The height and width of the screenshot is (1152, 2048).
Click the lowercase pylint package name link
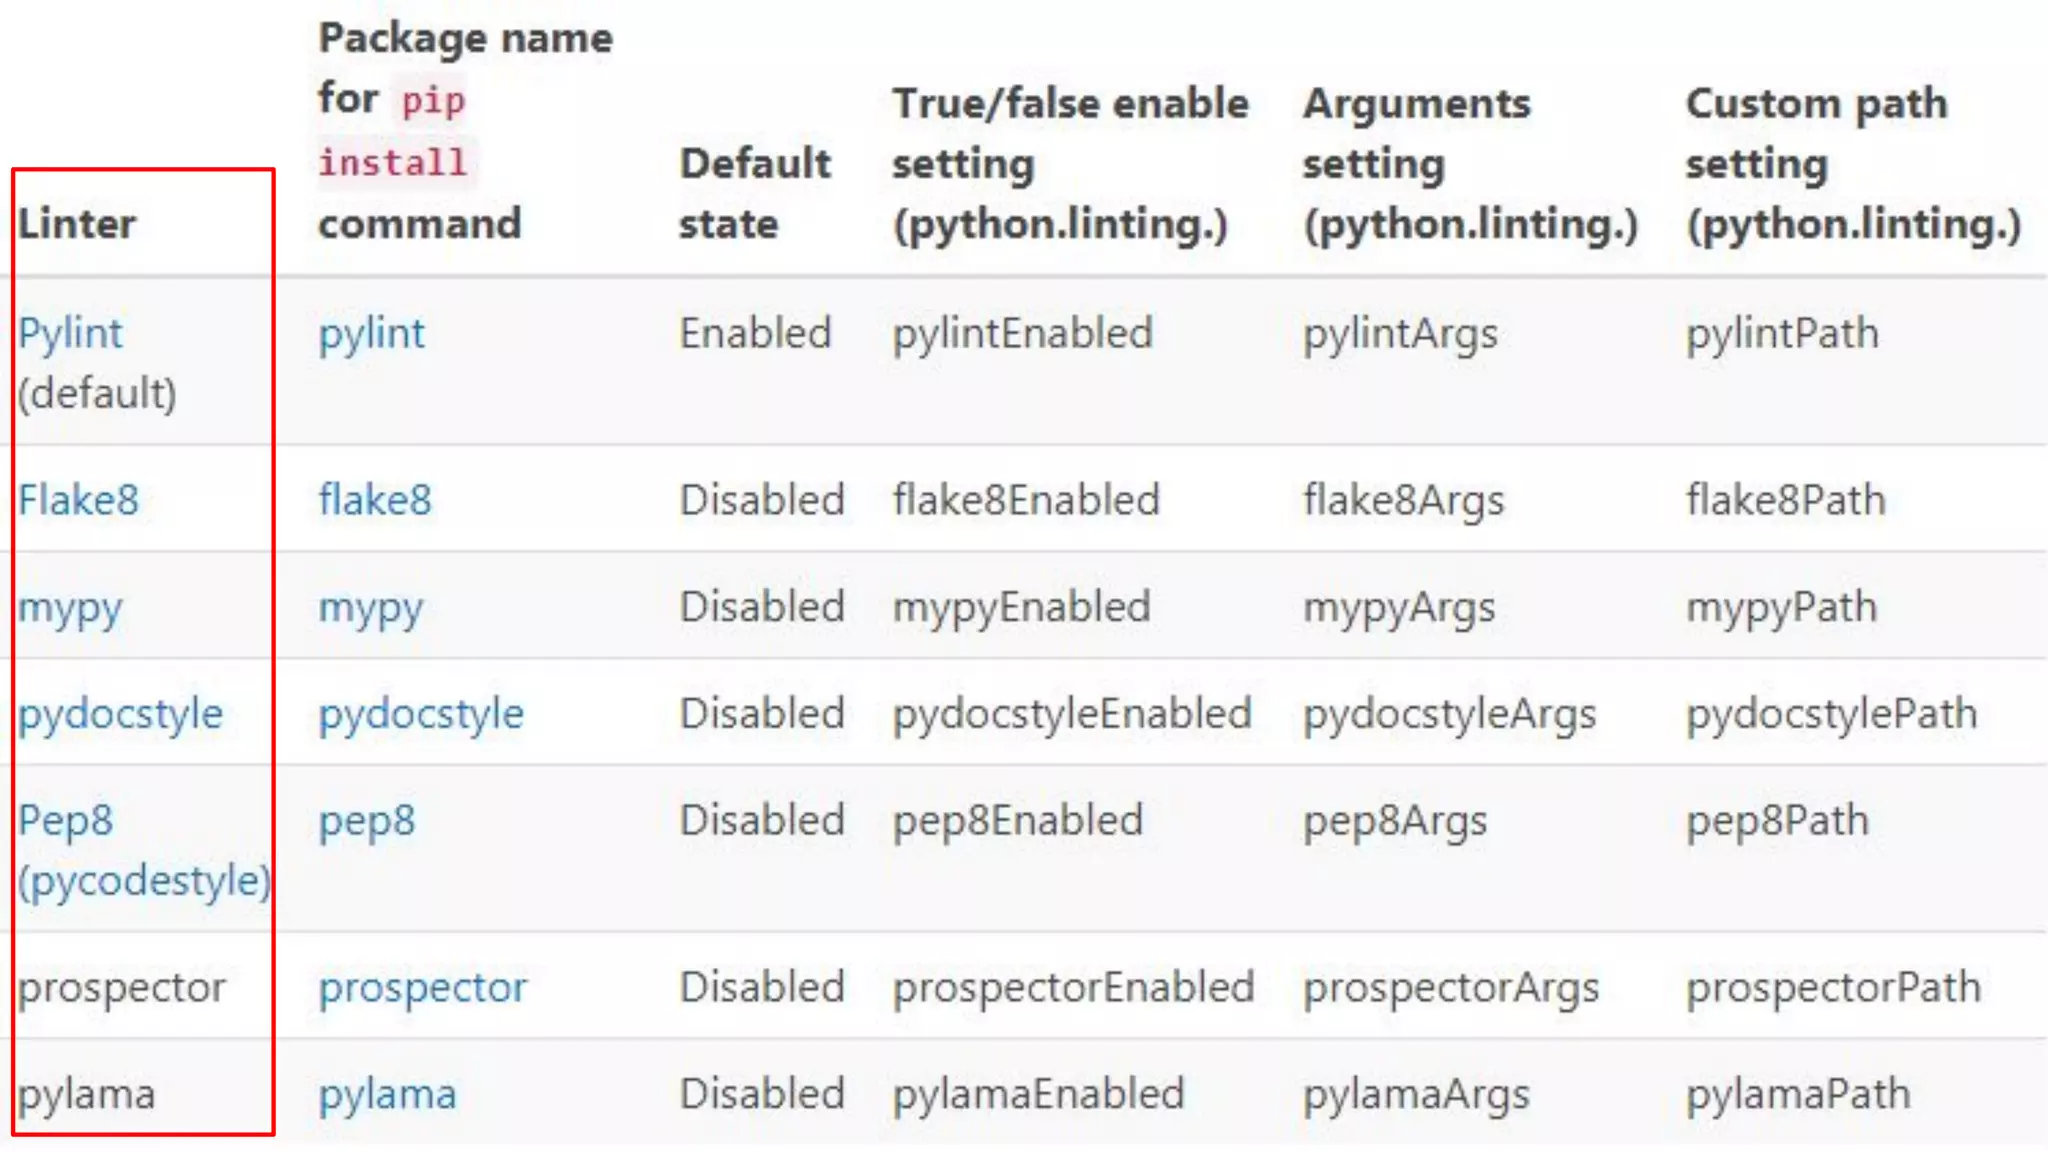pos(371,333)
